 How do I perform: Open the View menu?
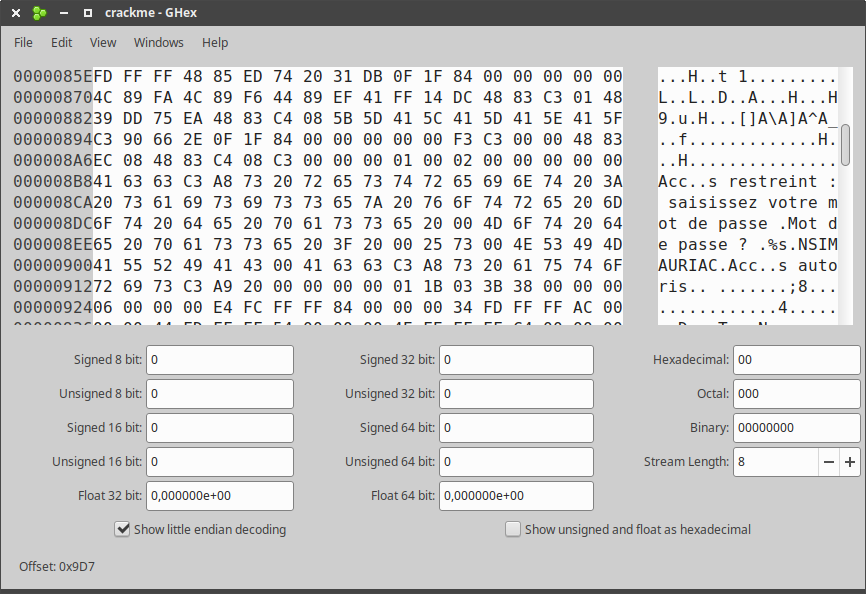point(103,43)
